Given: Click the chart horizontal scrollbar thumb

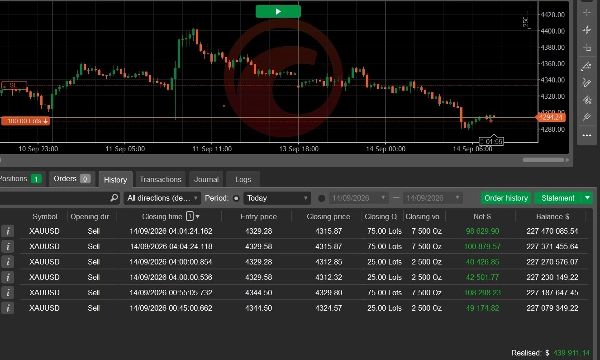Looking at the screenshot, I should tap(543, 160).
